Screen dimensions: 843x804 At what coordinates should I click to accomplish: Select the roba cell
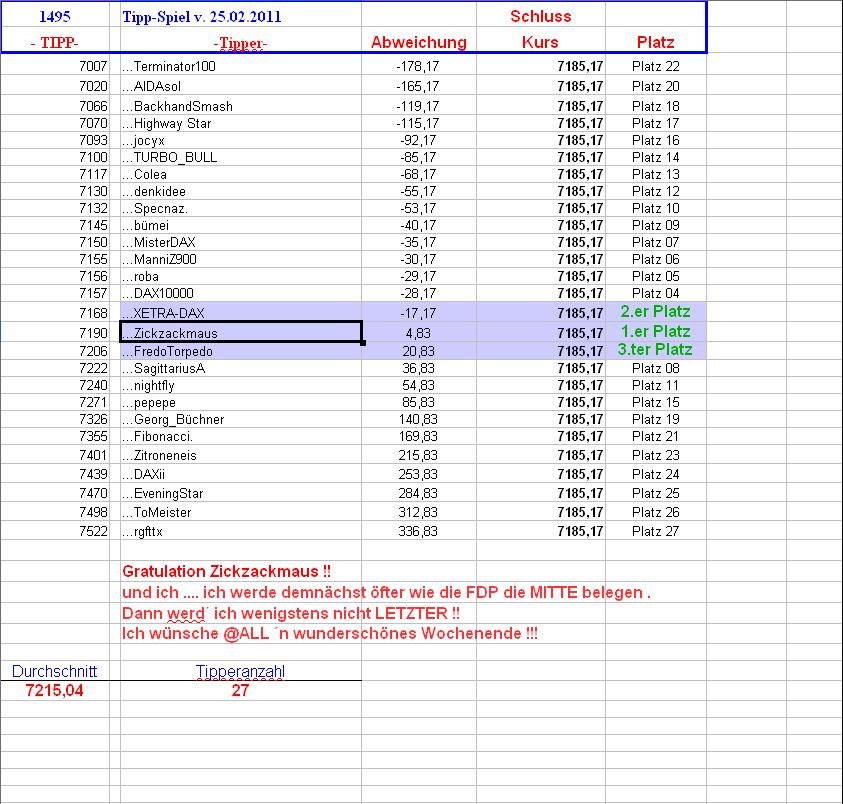tap(240, 276)
